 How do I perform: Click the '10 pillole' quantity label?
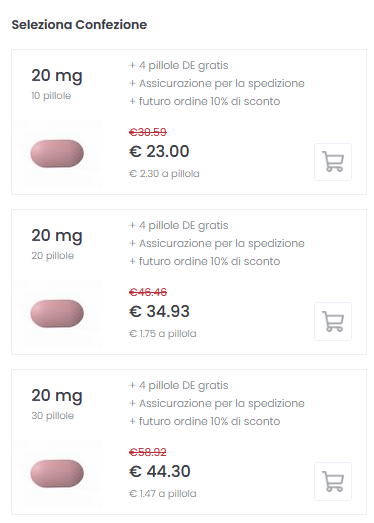pos(51,96)
